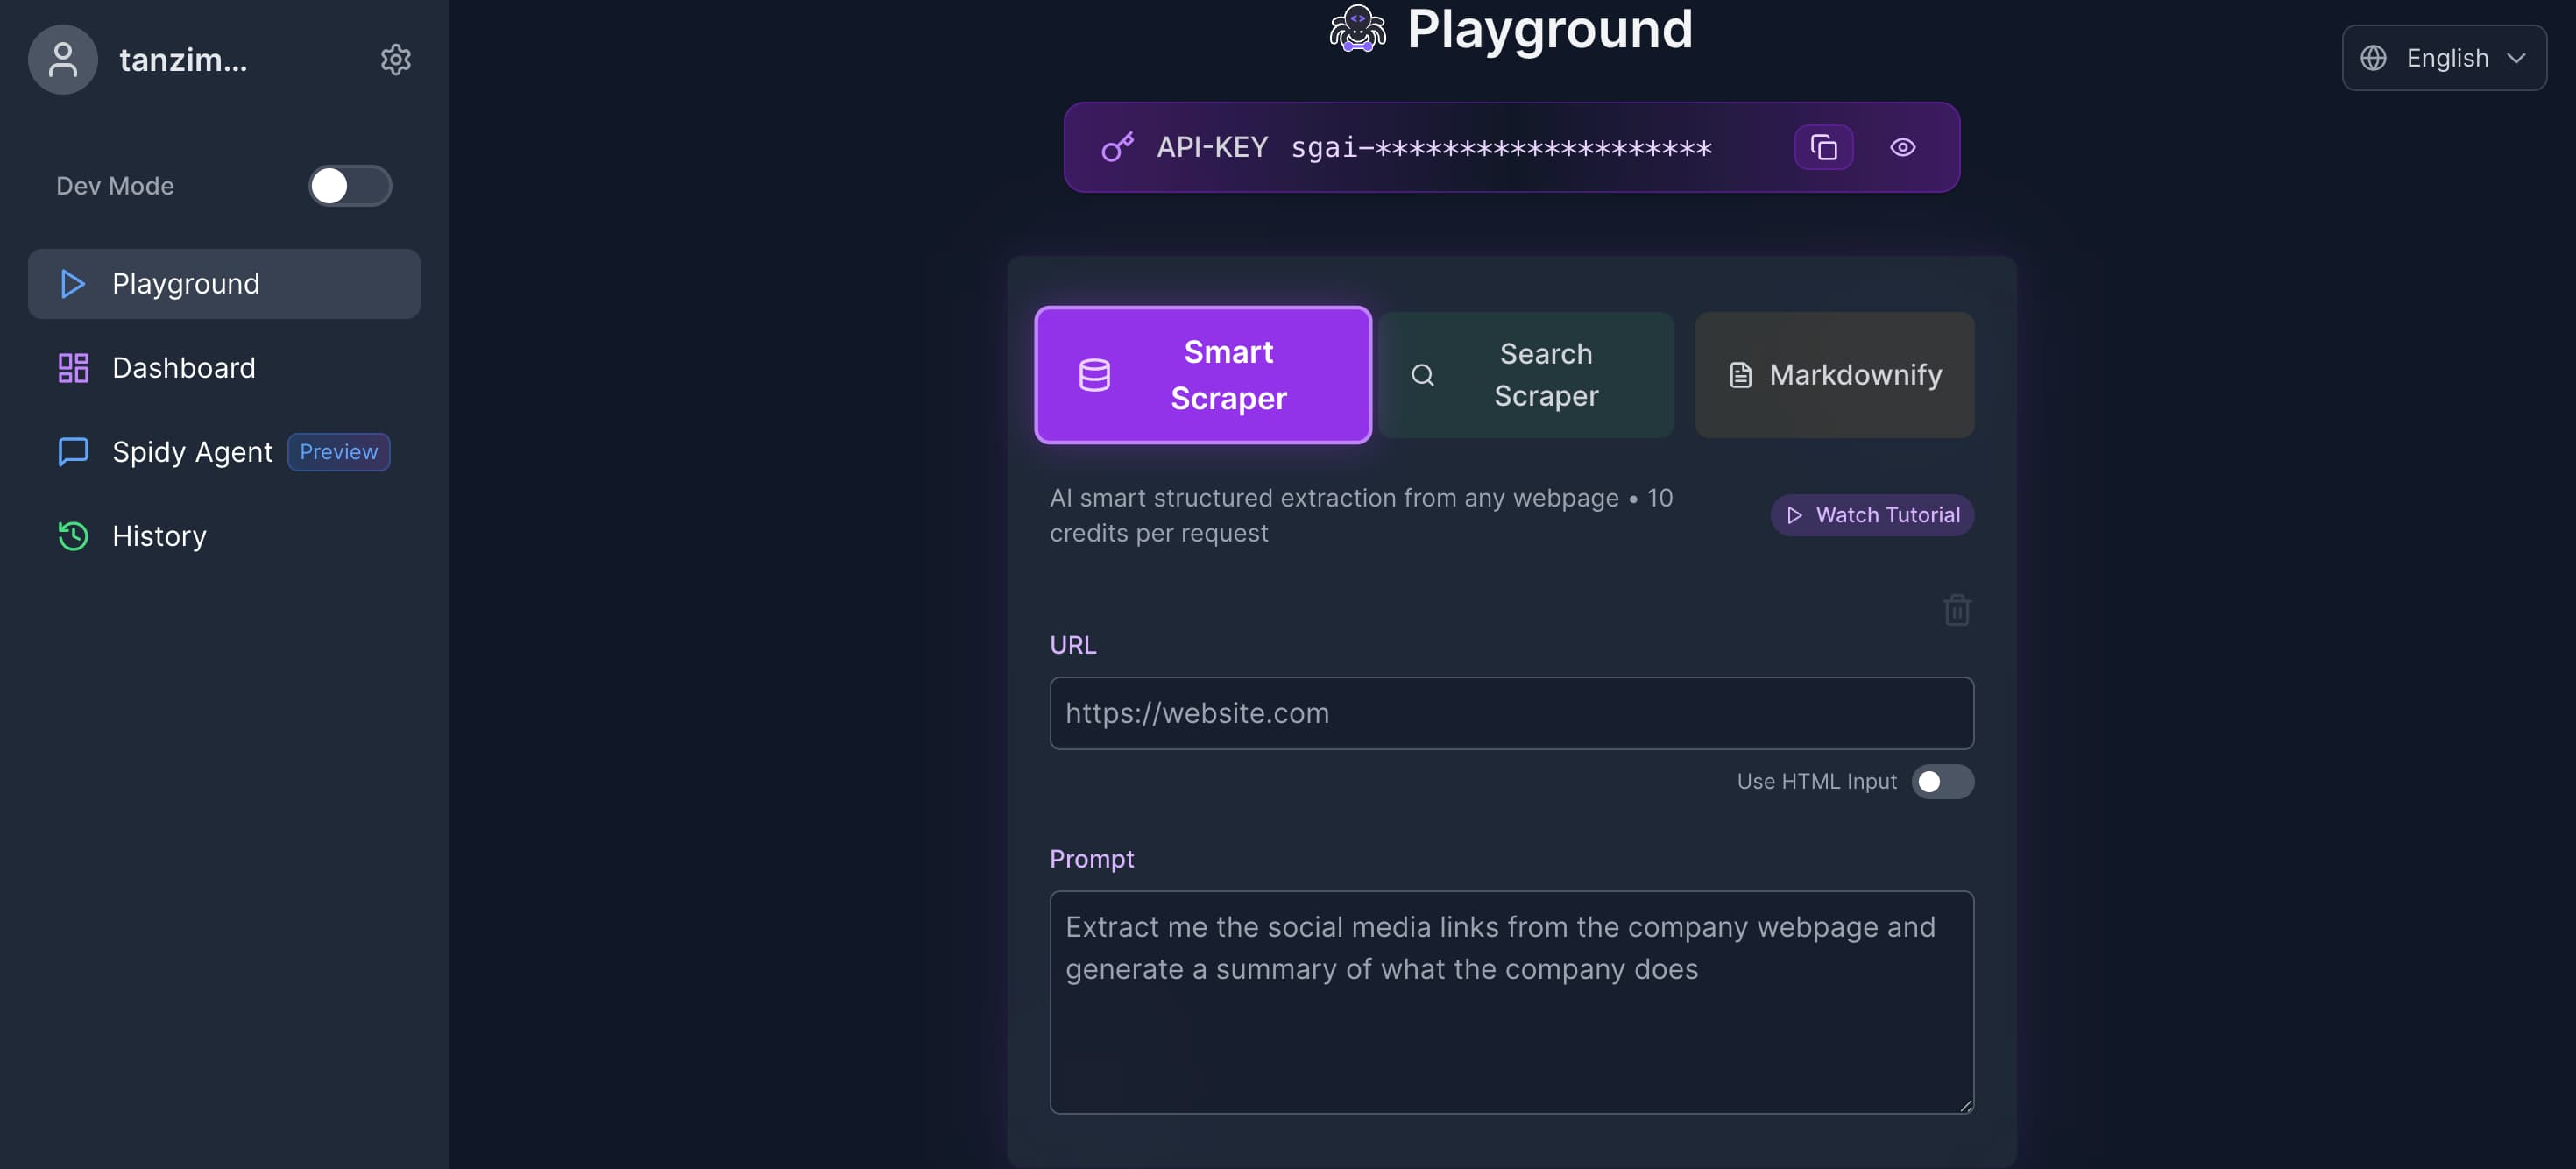Click the key icon in the API-KEY bar
This screenshot has height=1169, width=2576.
click(x=1117, y=148)
